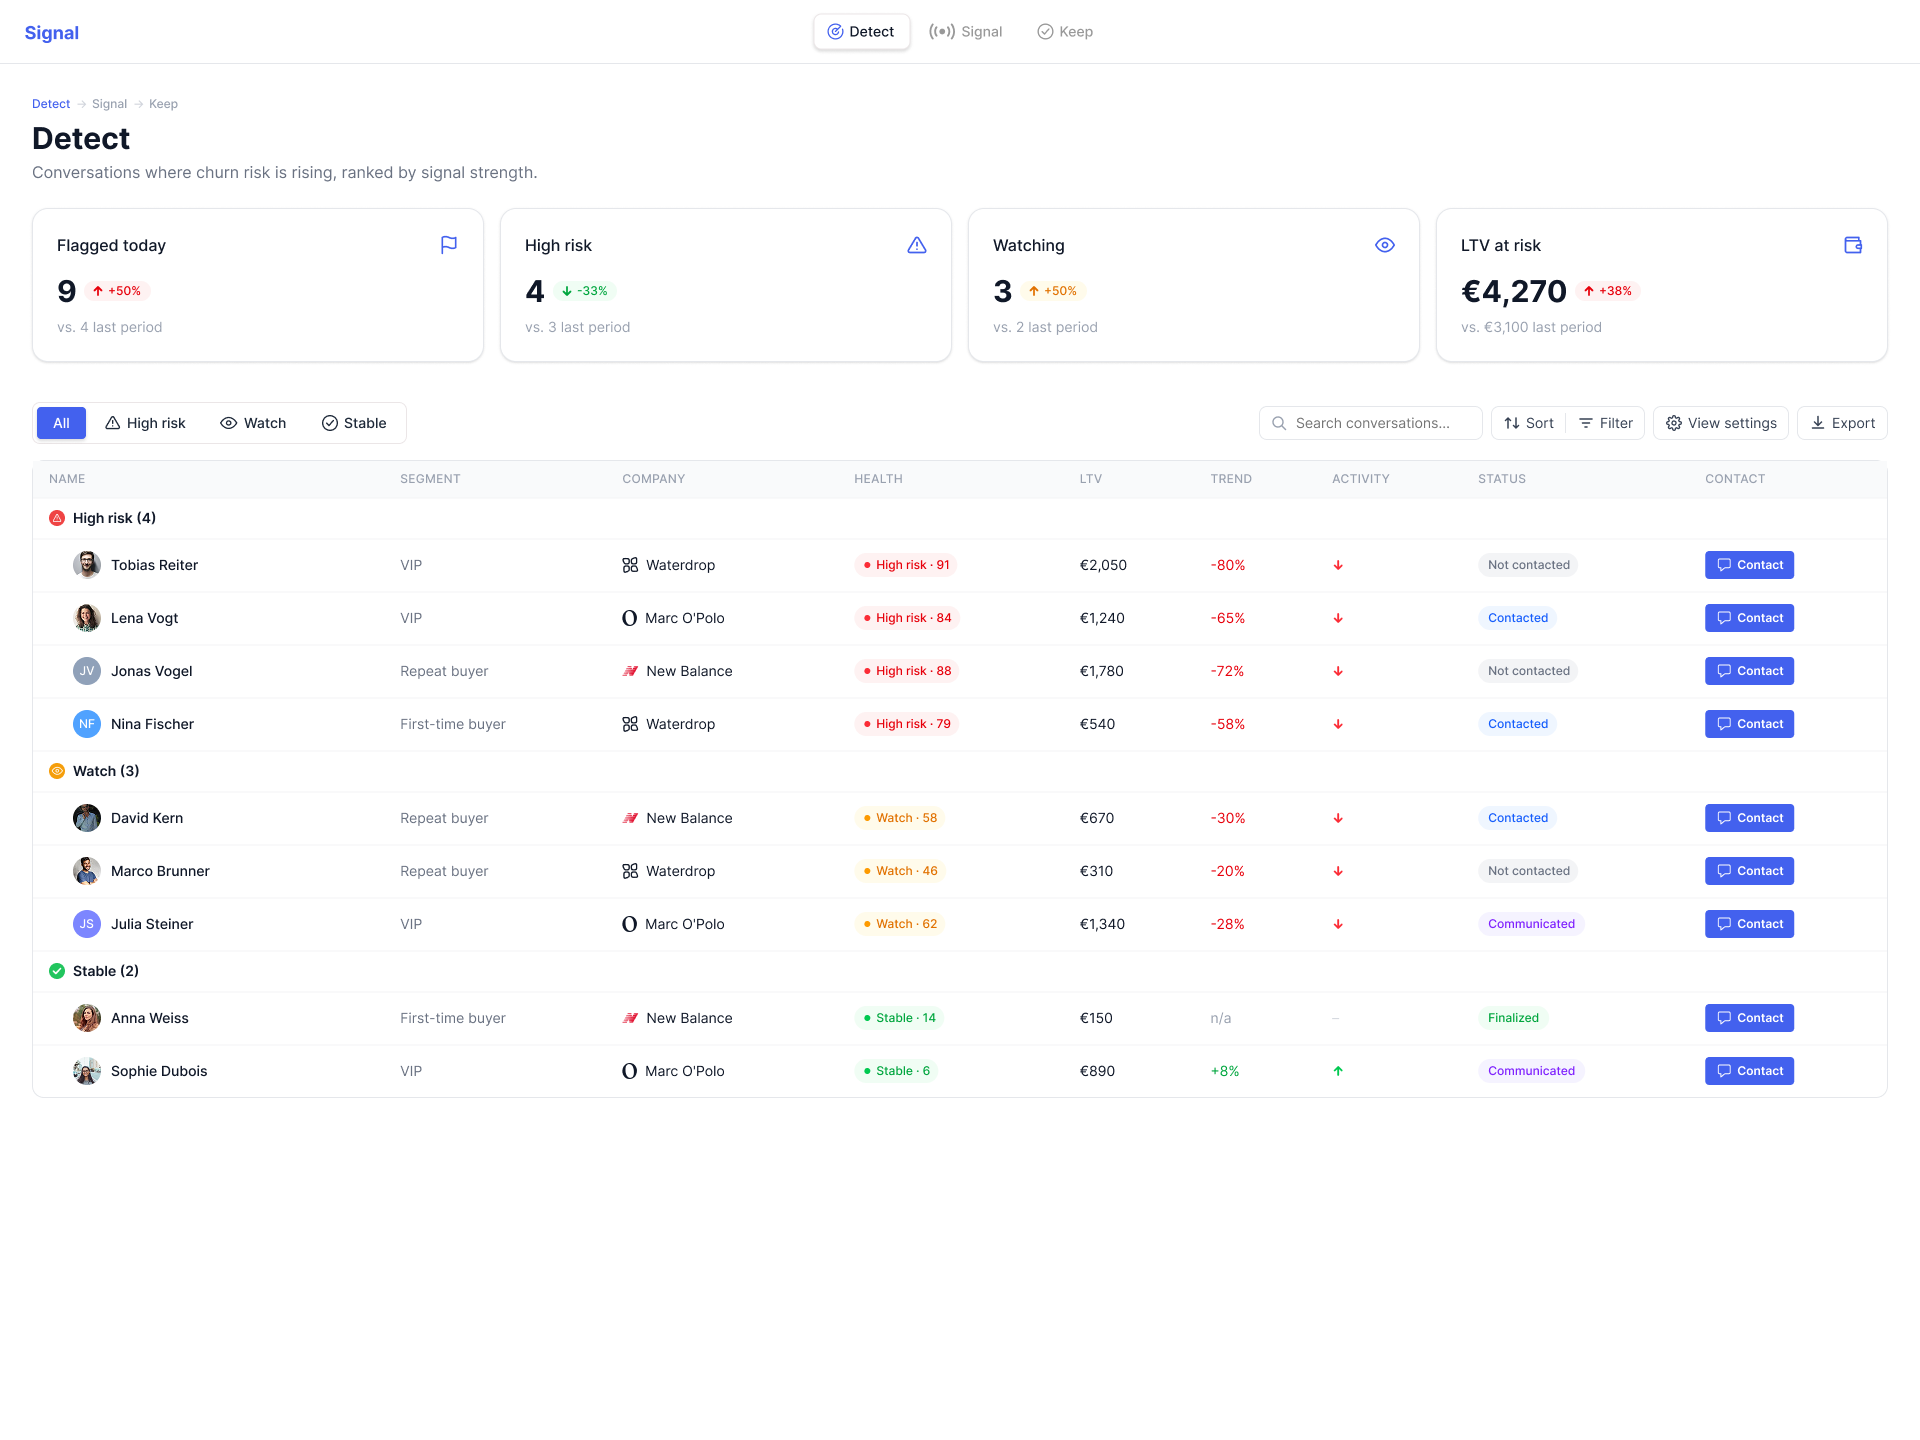Click the eye icon in Watching card

[1385, 245]
